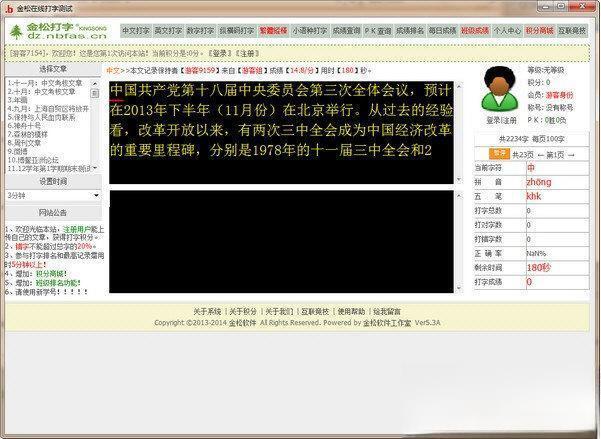Image resolution: width=601 pixels, height=439 pixels.
Task: Click the 180秒 remaining time value
Action: (539, 268)
